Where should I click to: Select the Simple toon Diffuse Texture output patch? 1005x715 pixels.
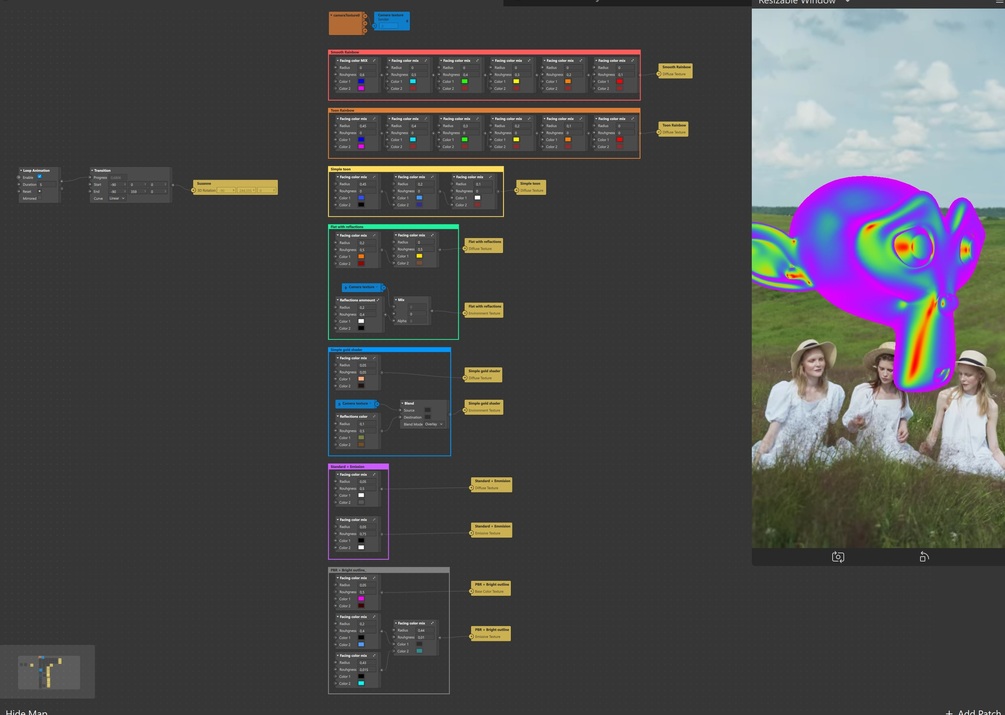(x=531, y=187)
